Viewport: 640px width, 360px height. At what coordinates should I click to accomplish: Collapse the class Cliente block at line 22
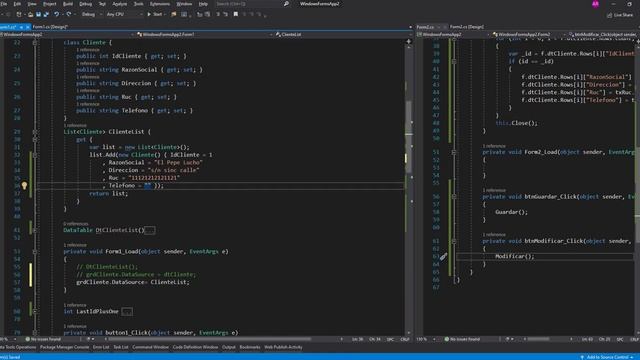point(35,42)
